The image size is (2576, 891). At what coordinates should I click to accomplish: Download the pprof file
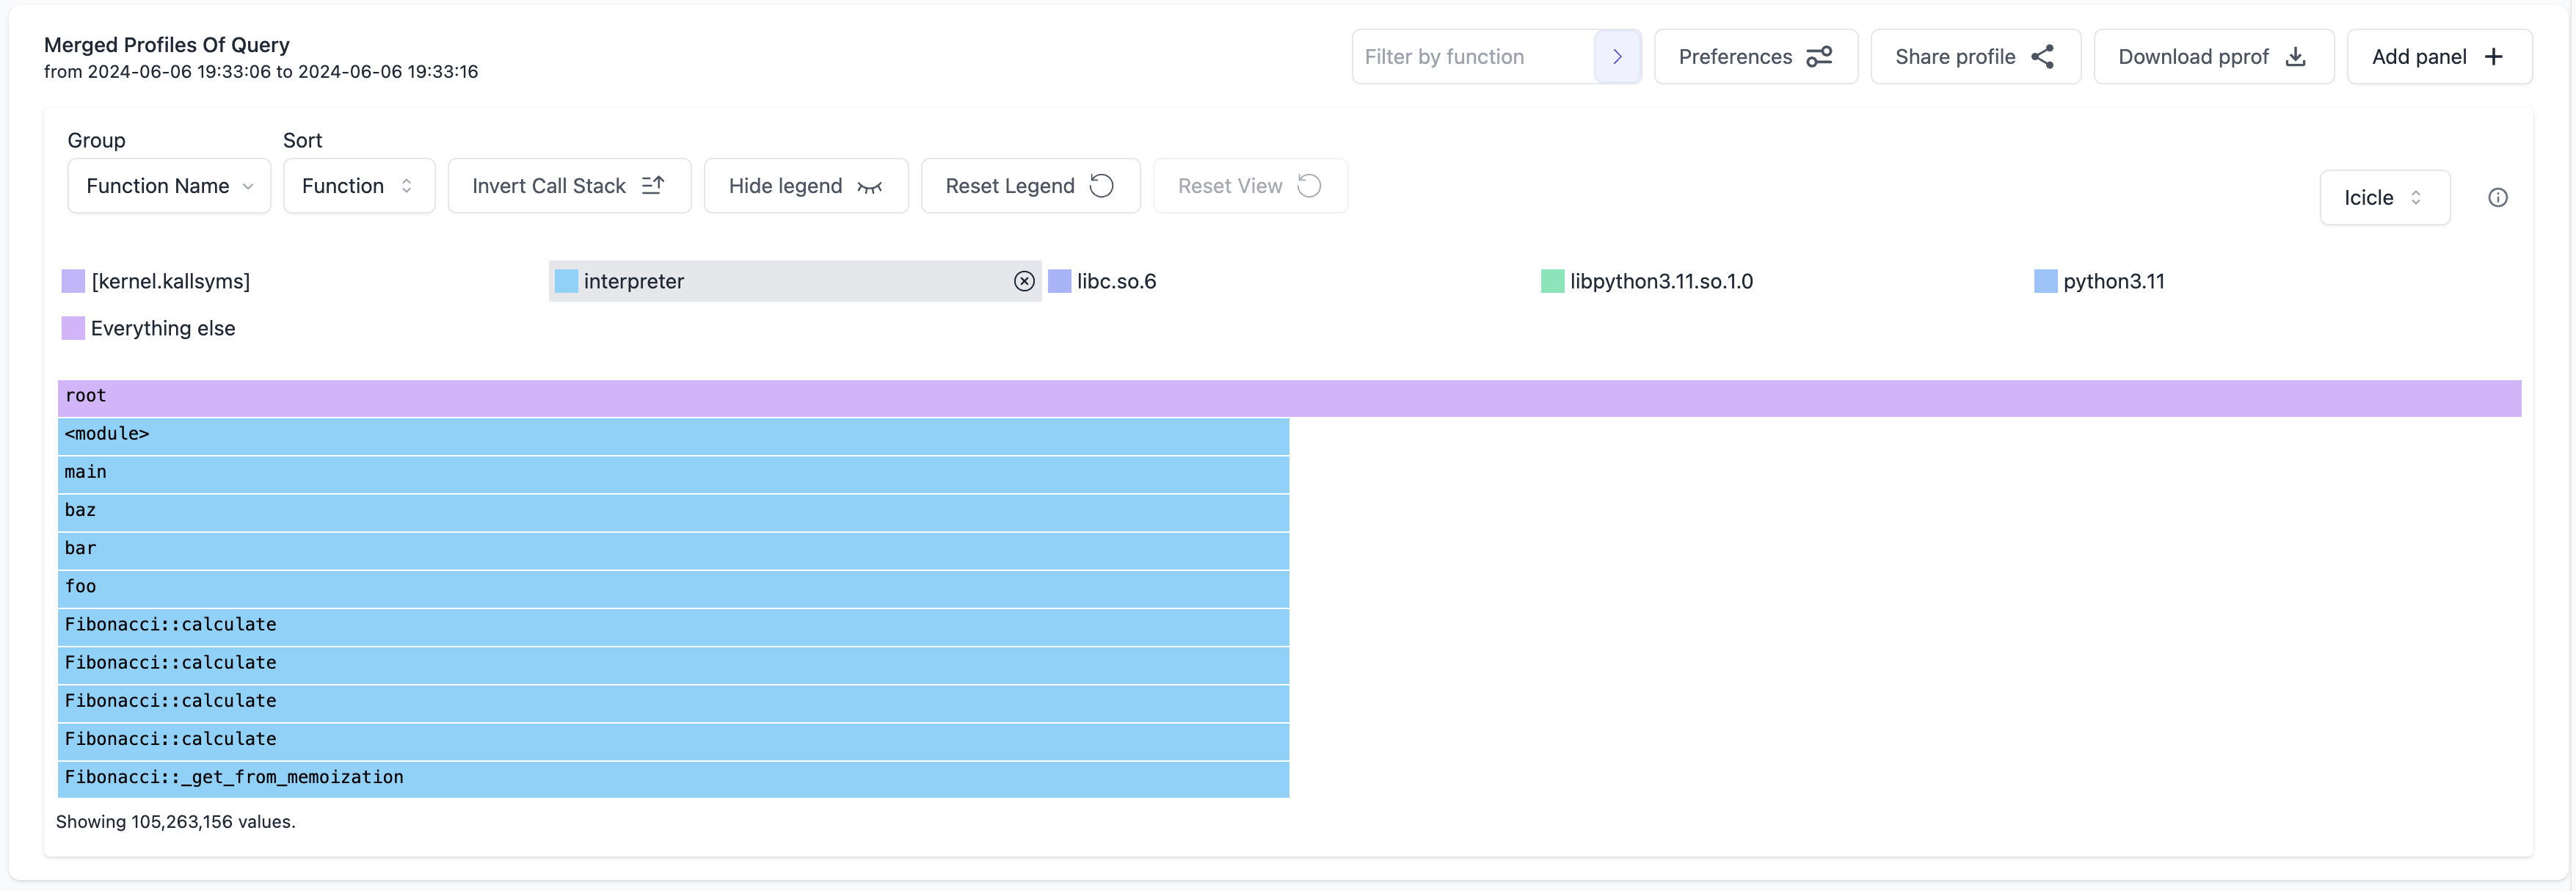(x=2212, y=57)
